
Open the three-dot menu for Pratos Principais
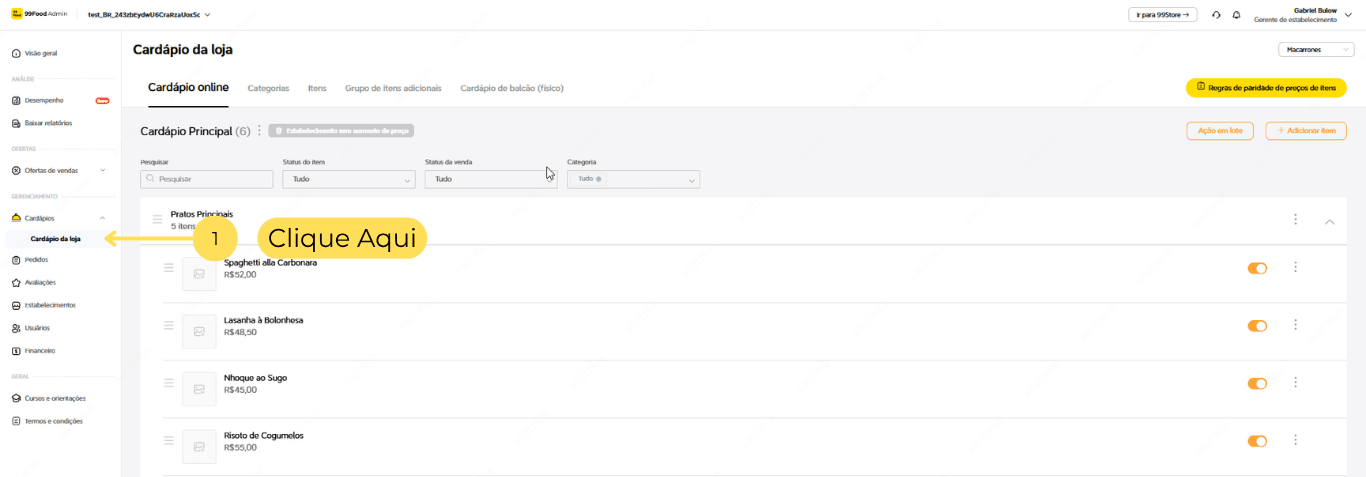click(x=1295, y=220)
